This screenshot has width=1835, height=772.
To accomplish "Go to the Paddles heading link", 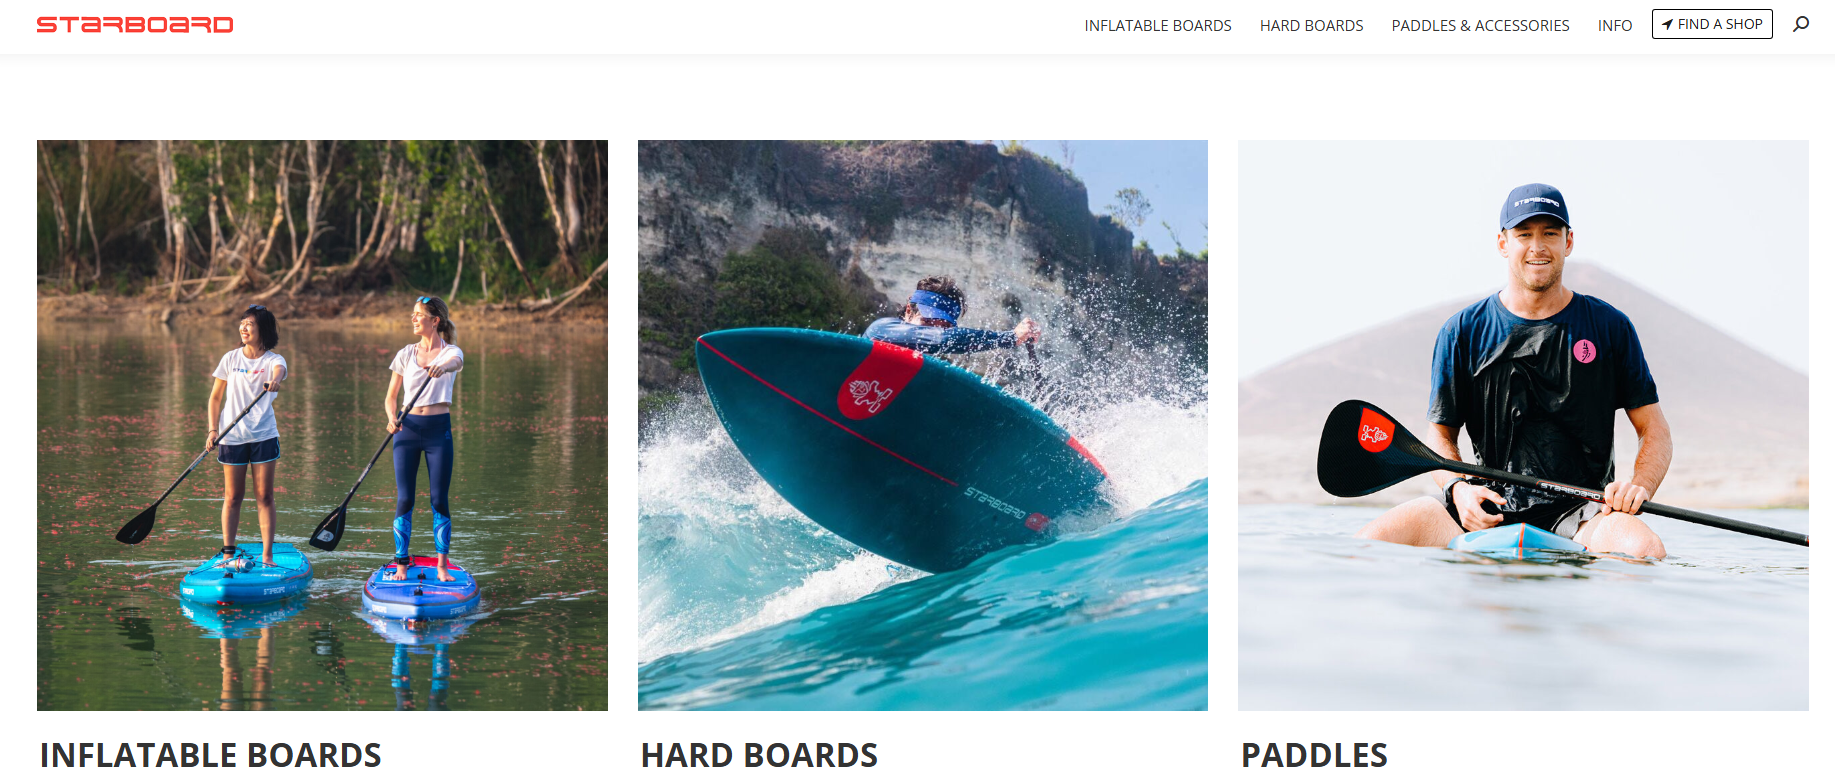I will [1314, 755].
